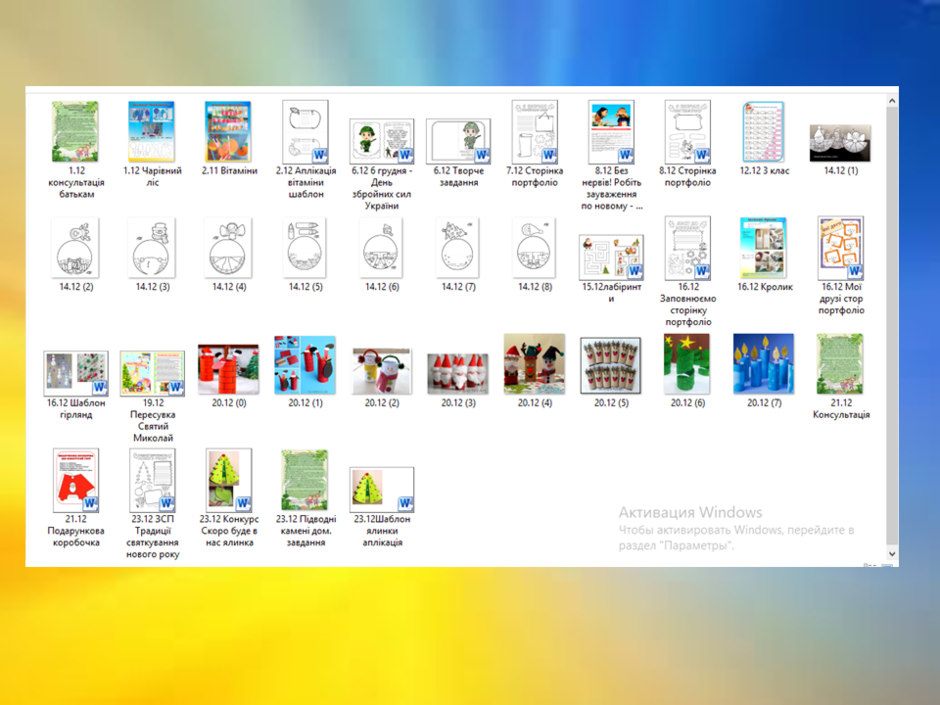The image size is (940, 705).
Task: Click the scrollbar up arrow
Action: click(x=892, y=101)
